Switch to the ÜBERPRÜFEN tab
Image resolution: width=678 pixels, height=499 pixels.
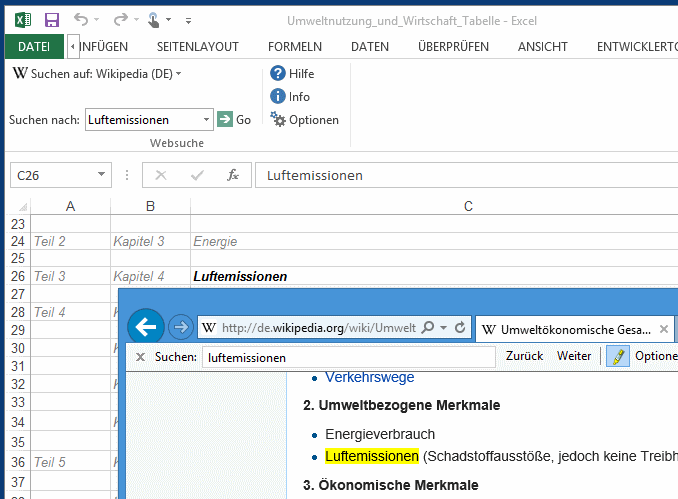coord(453,47)
